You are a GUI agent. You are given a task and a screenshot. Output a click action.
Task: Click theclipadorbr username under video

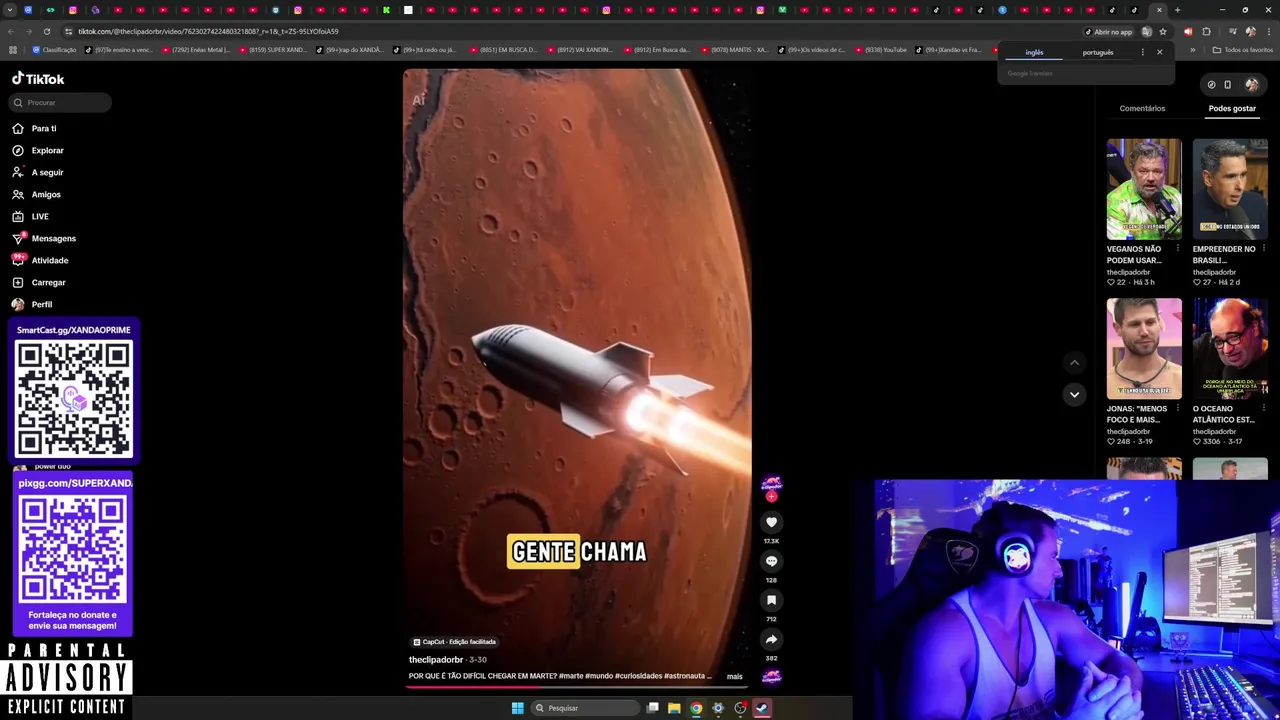coord(436,660)
